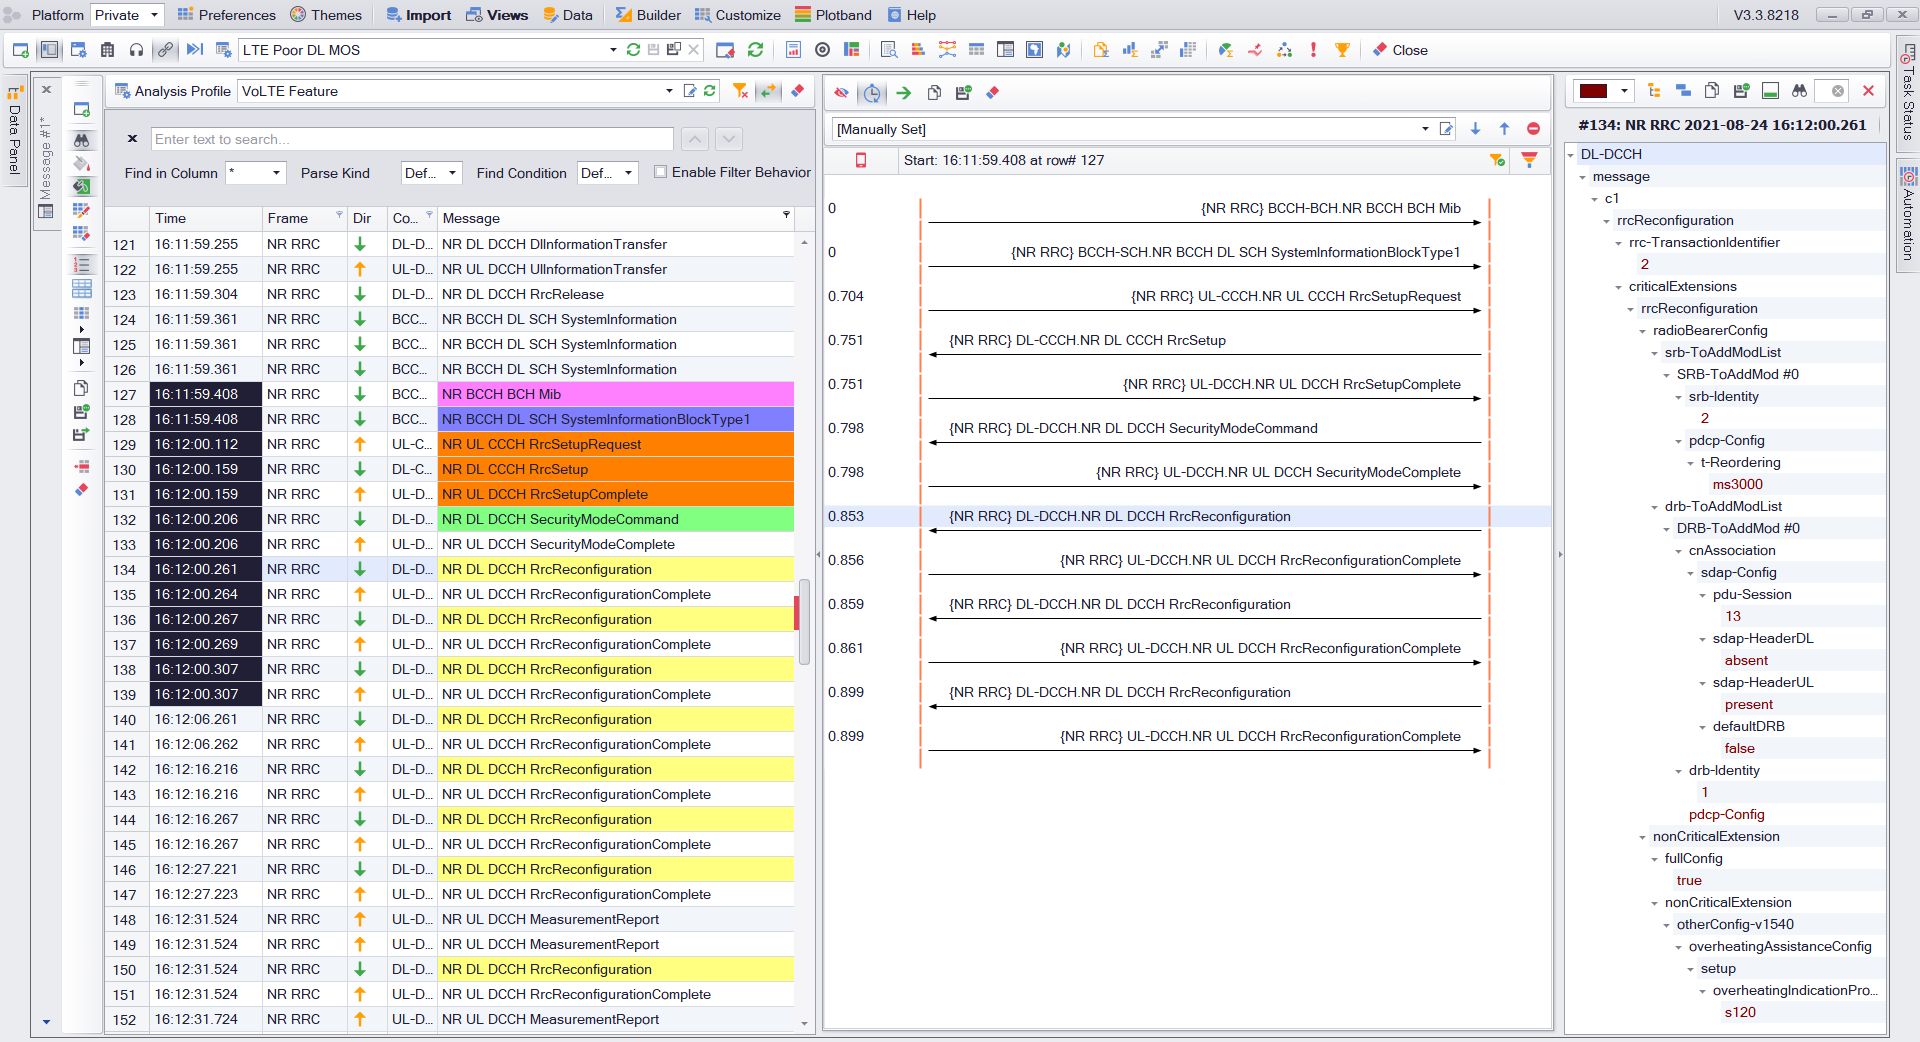Toggle the crossed-eye hide icon in diagram toolbar
The image size is (1920, 1042).
click(840, 92)
